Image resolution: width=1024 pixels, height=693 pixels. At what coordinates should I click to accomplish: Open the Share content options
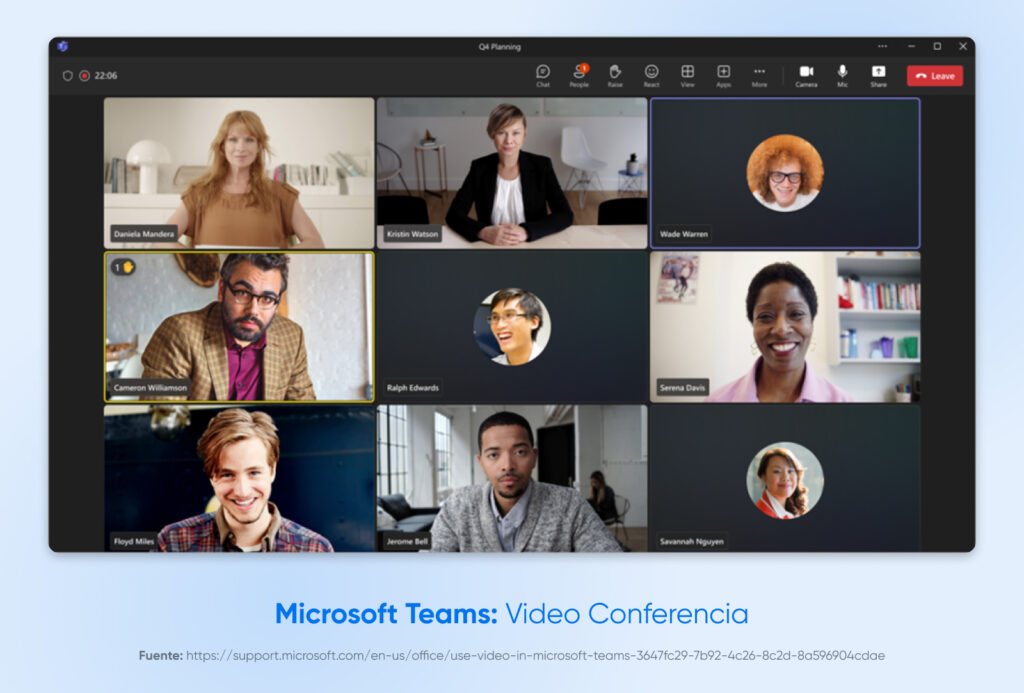(878, 75)
